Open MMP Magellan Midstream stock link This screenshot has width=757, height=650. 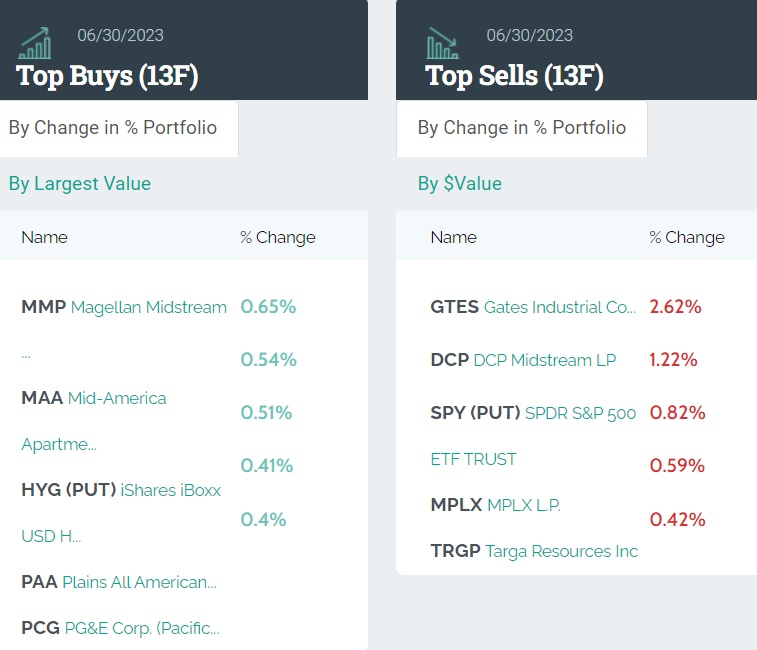click(124, 307)
